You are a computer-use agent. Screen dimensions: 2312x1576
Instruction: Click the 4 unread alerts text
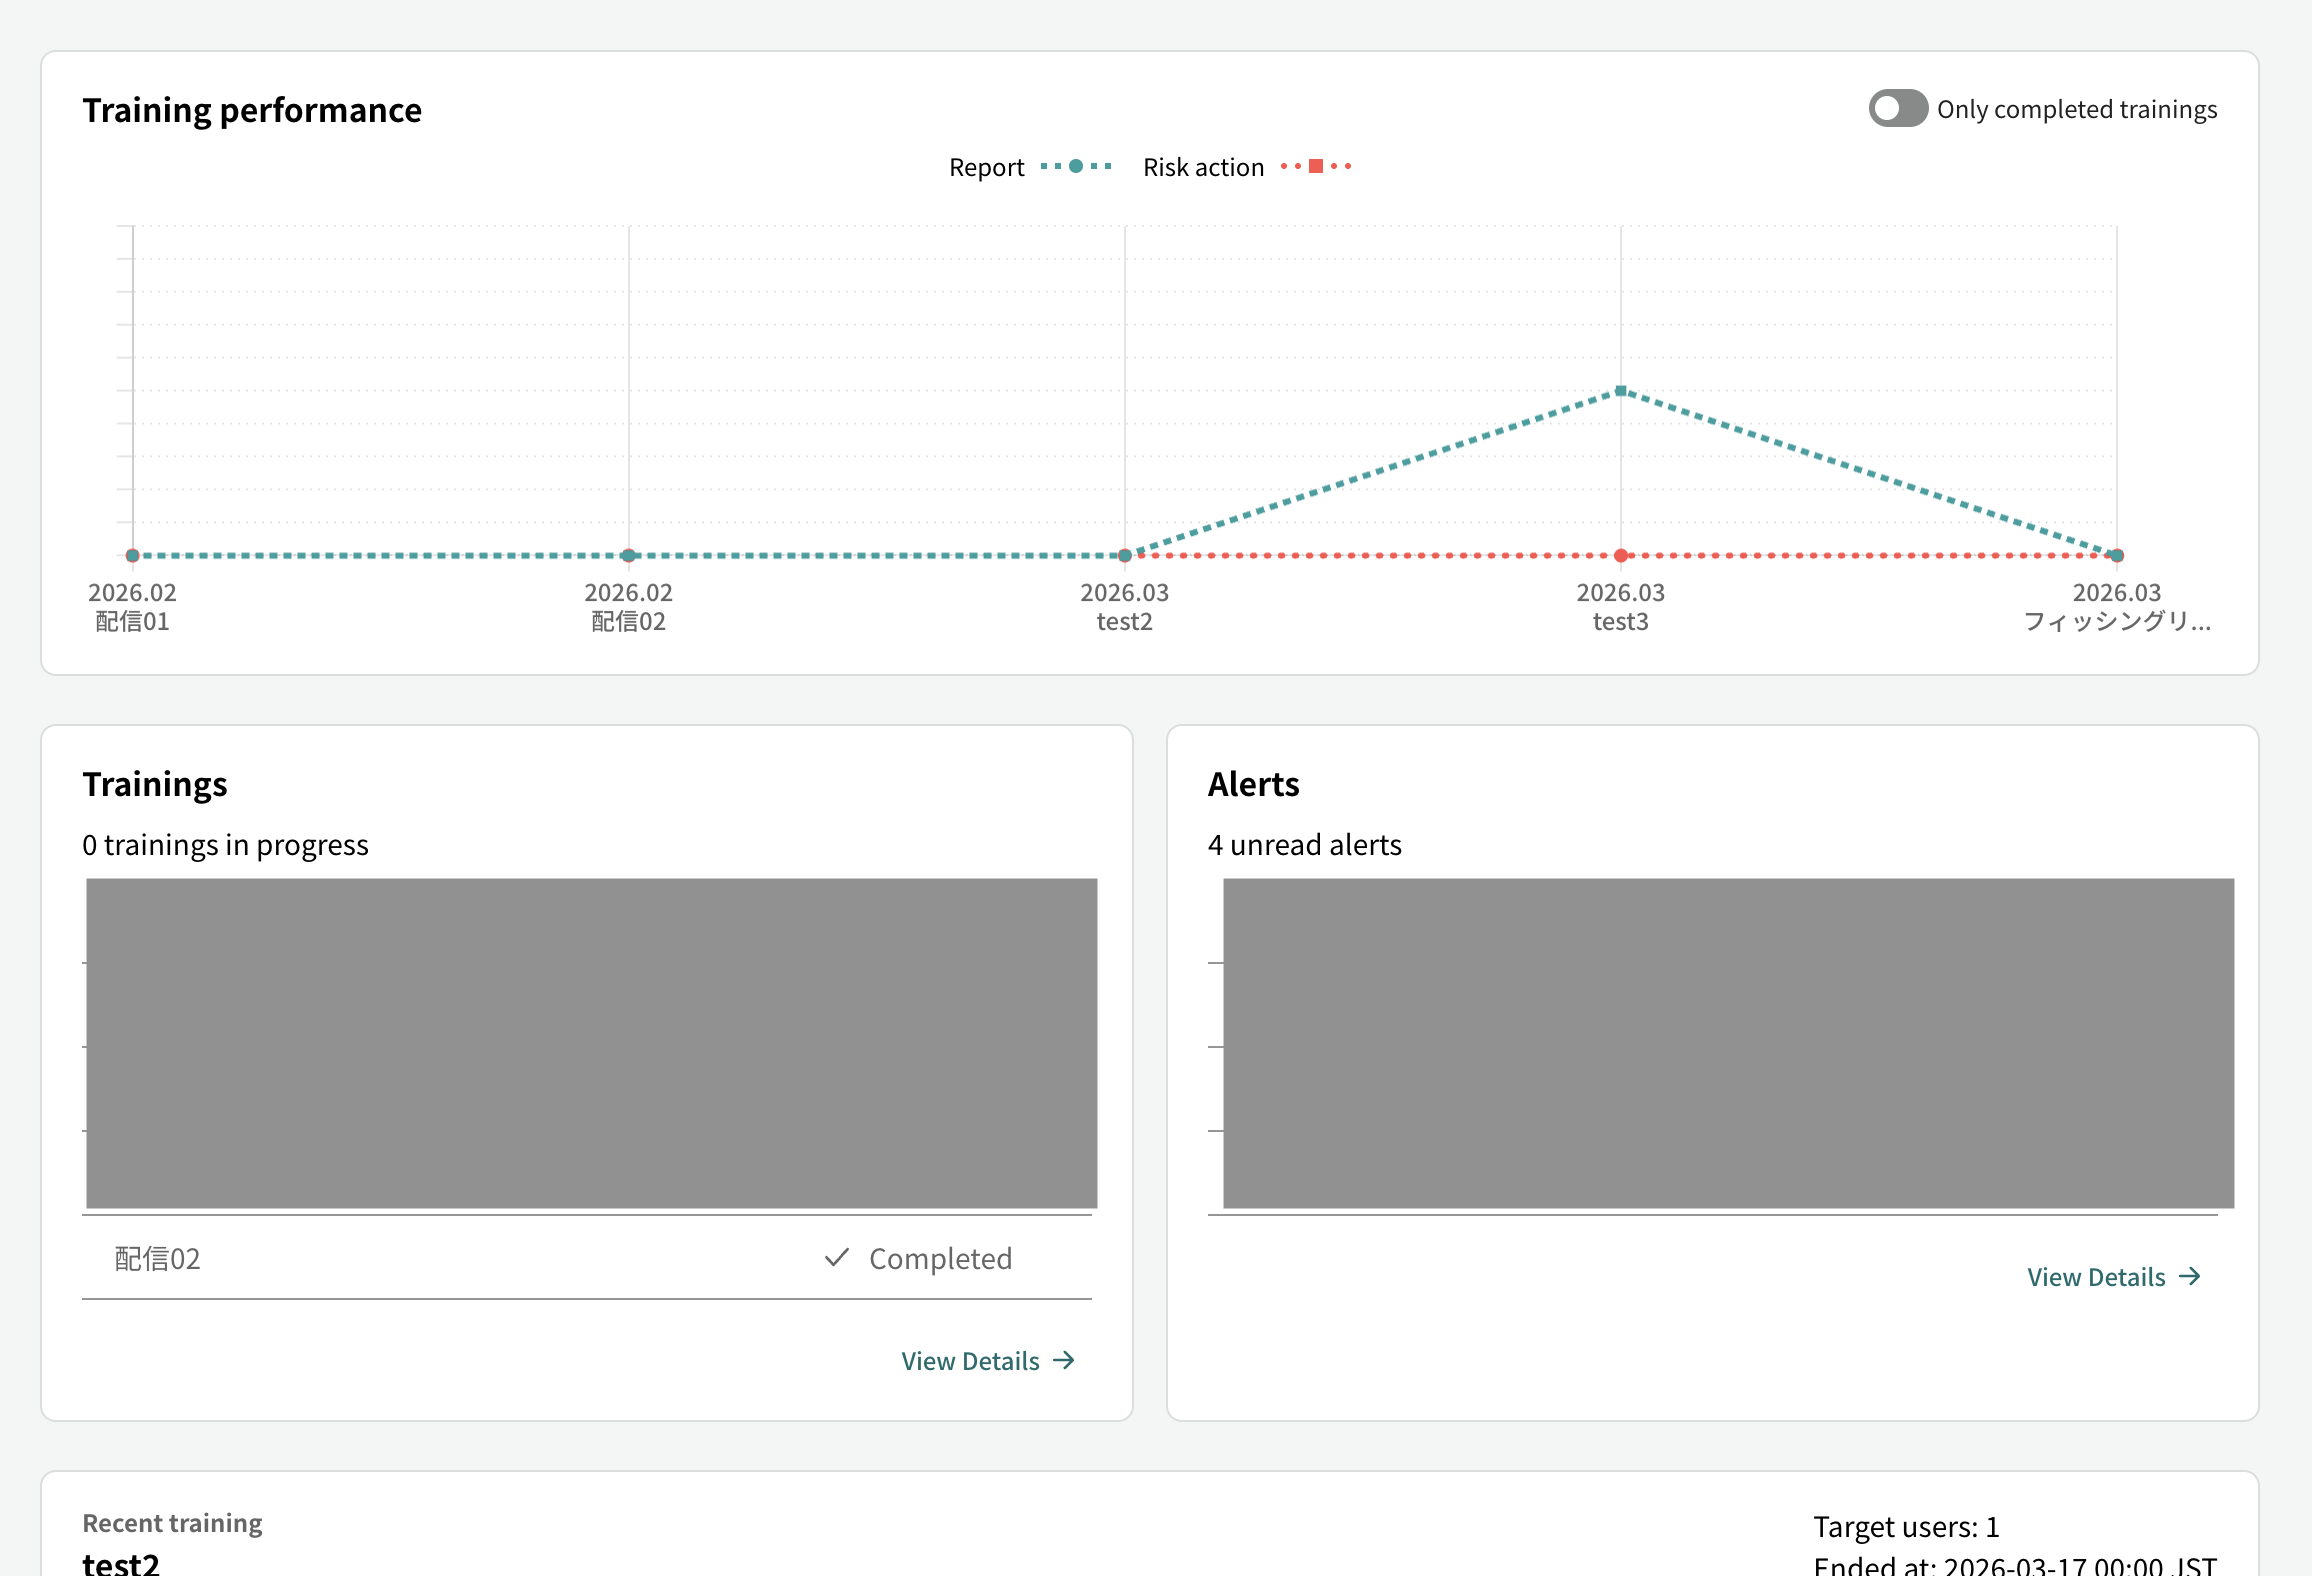point(1305,845)
